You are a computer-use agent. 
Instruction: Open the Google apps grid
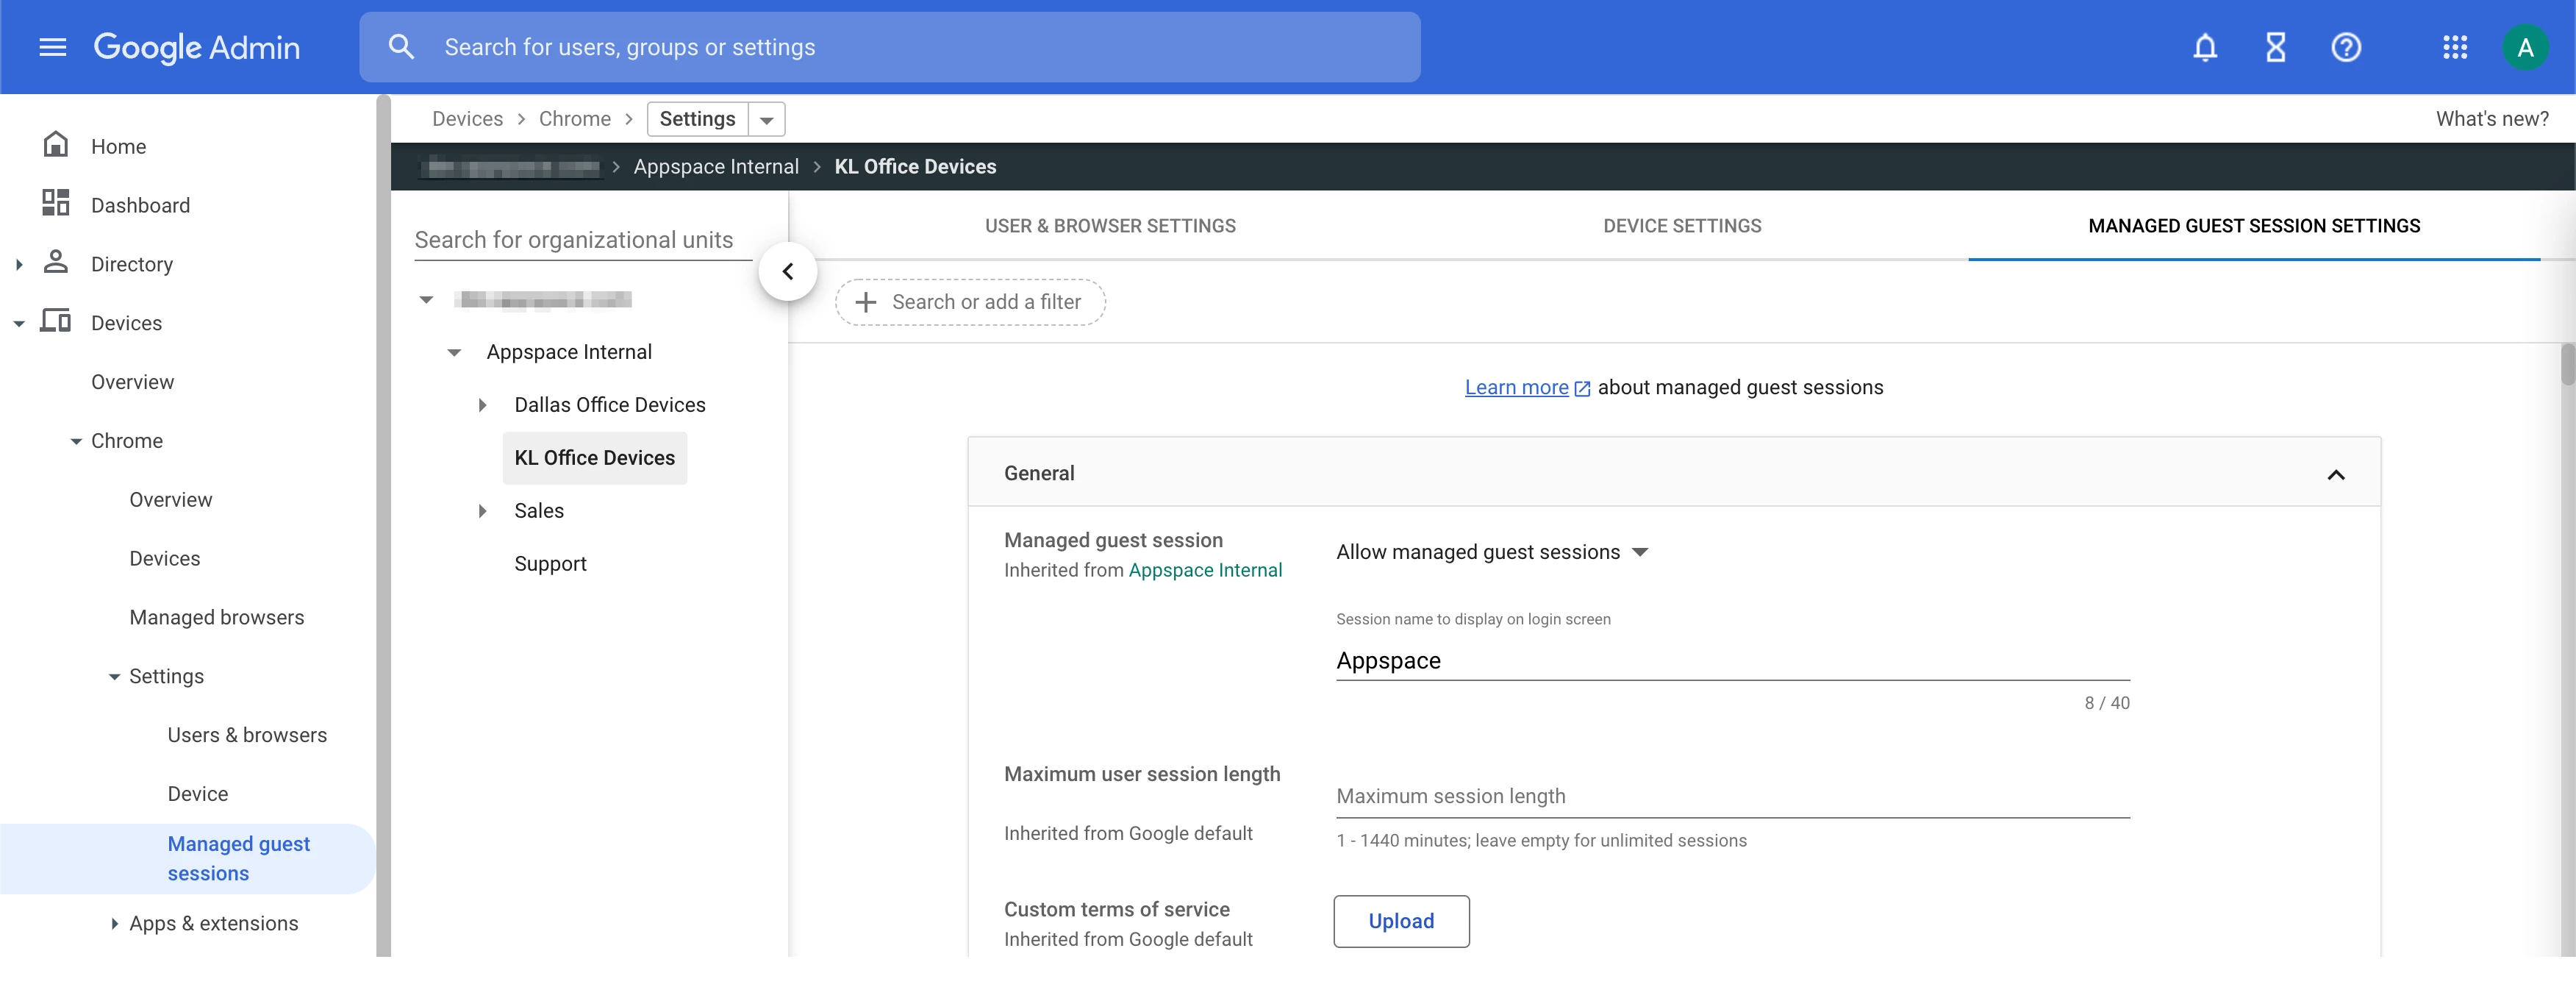[2454, 47]
